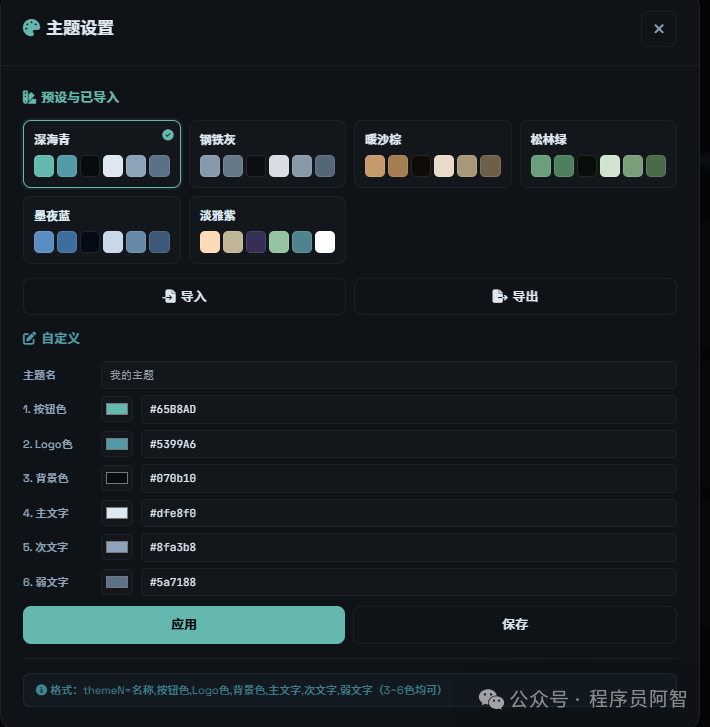
Task: Click the 自定义 section heading
Action: [x=61, y=338]
